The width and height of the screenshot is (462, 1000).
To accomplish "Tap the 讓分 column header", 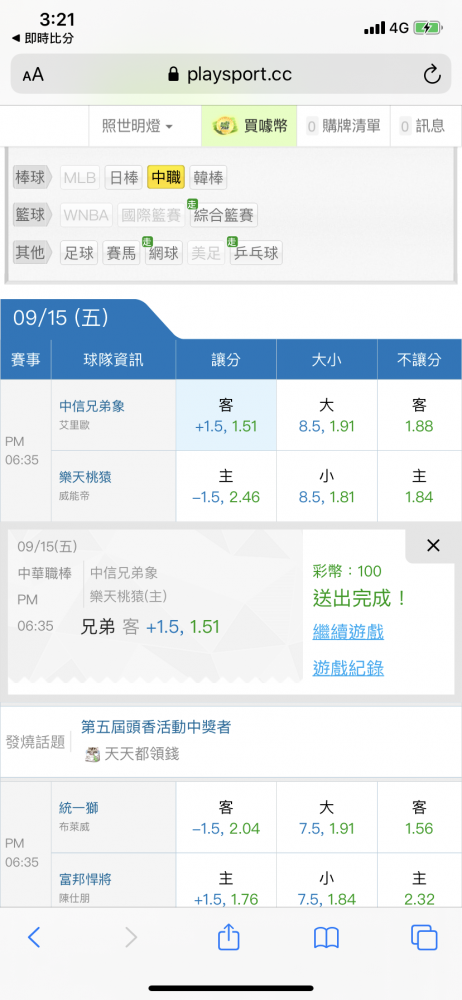I will tap(226, 360).
